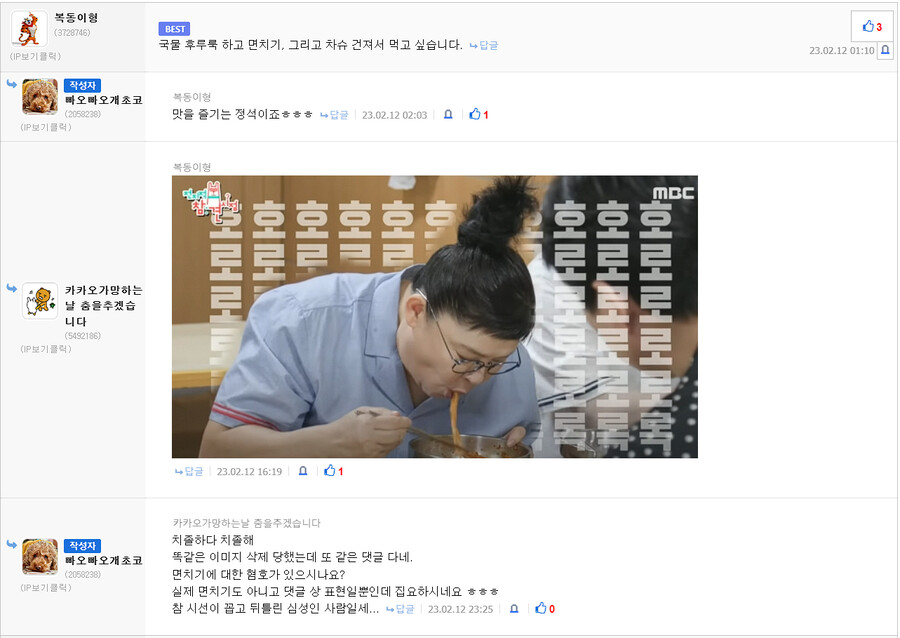Viewport: 900px width, 638px height.
Task: Thumbs up the image comment at 16:19
Action: click(x=333, y=471)
